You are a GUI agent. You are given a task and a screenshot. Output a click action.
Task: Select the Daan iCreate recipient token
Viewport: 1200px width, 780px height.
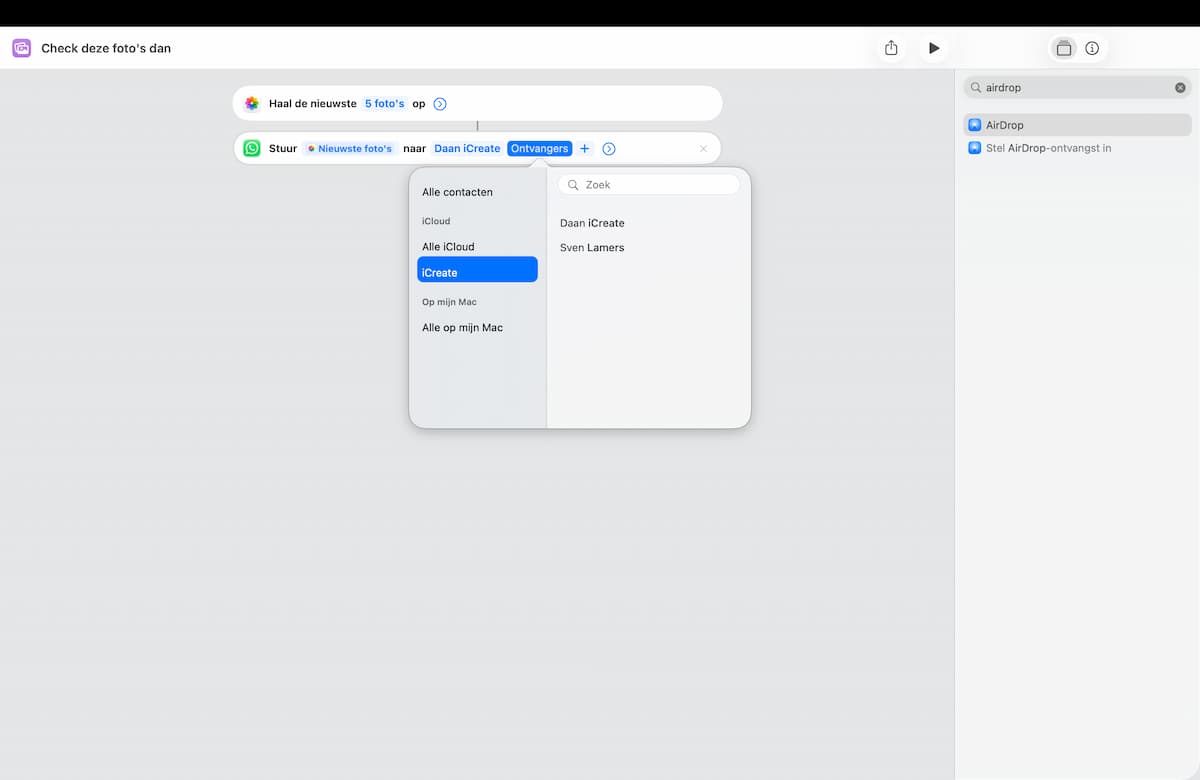click(467, 148)
